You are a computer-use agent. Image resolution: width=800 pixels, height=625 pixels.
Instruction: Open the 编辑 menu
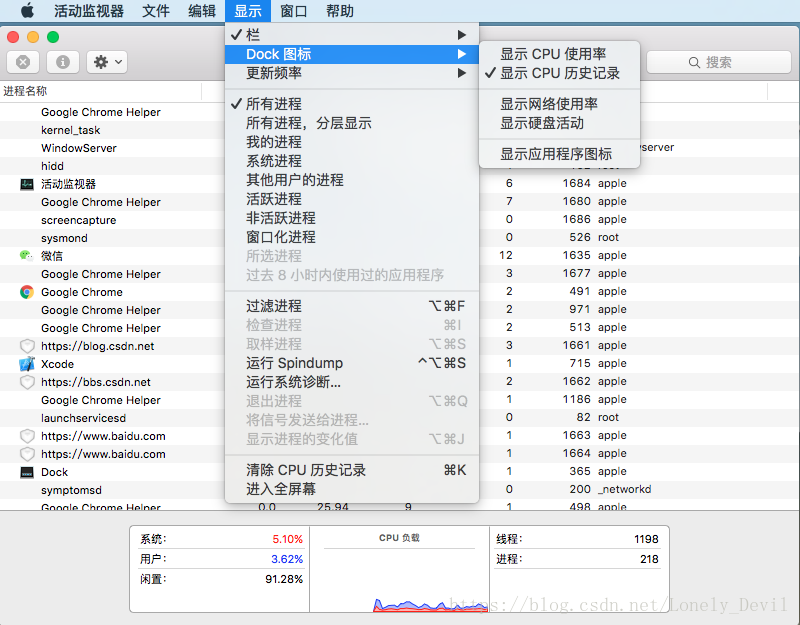202,11
